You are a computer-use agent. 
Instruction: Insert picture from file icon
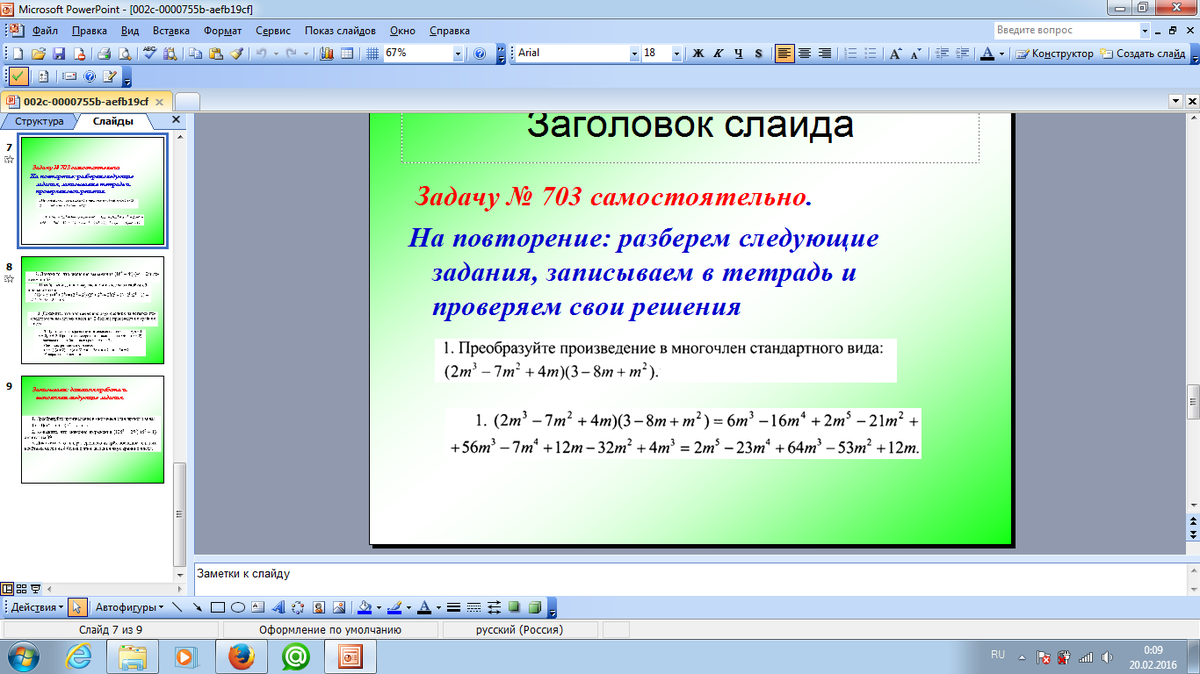click(x=339, y=607)
